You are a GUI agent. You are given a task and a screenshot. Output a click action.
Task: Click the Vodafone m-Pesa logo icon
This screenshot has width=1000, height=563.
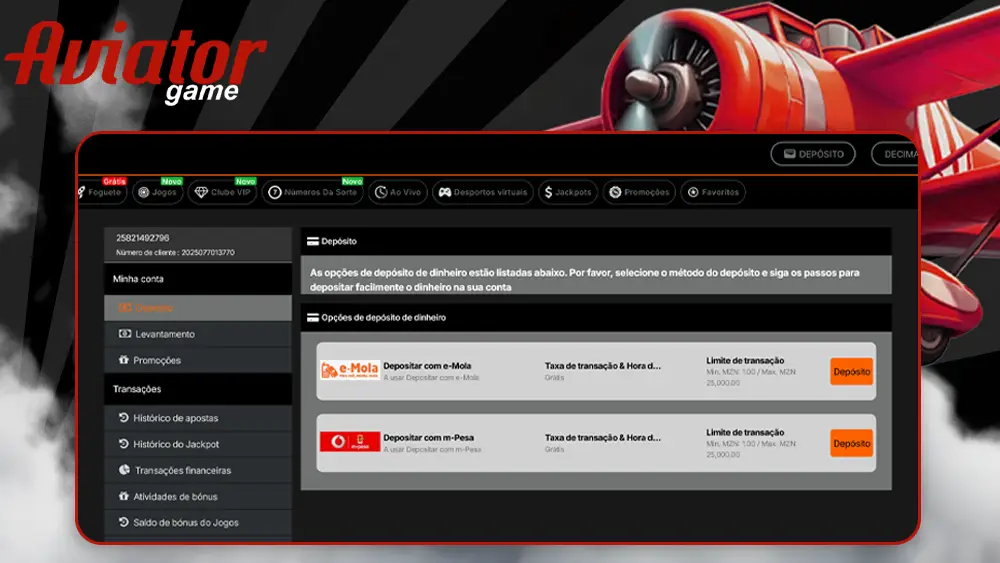point(349,442)
